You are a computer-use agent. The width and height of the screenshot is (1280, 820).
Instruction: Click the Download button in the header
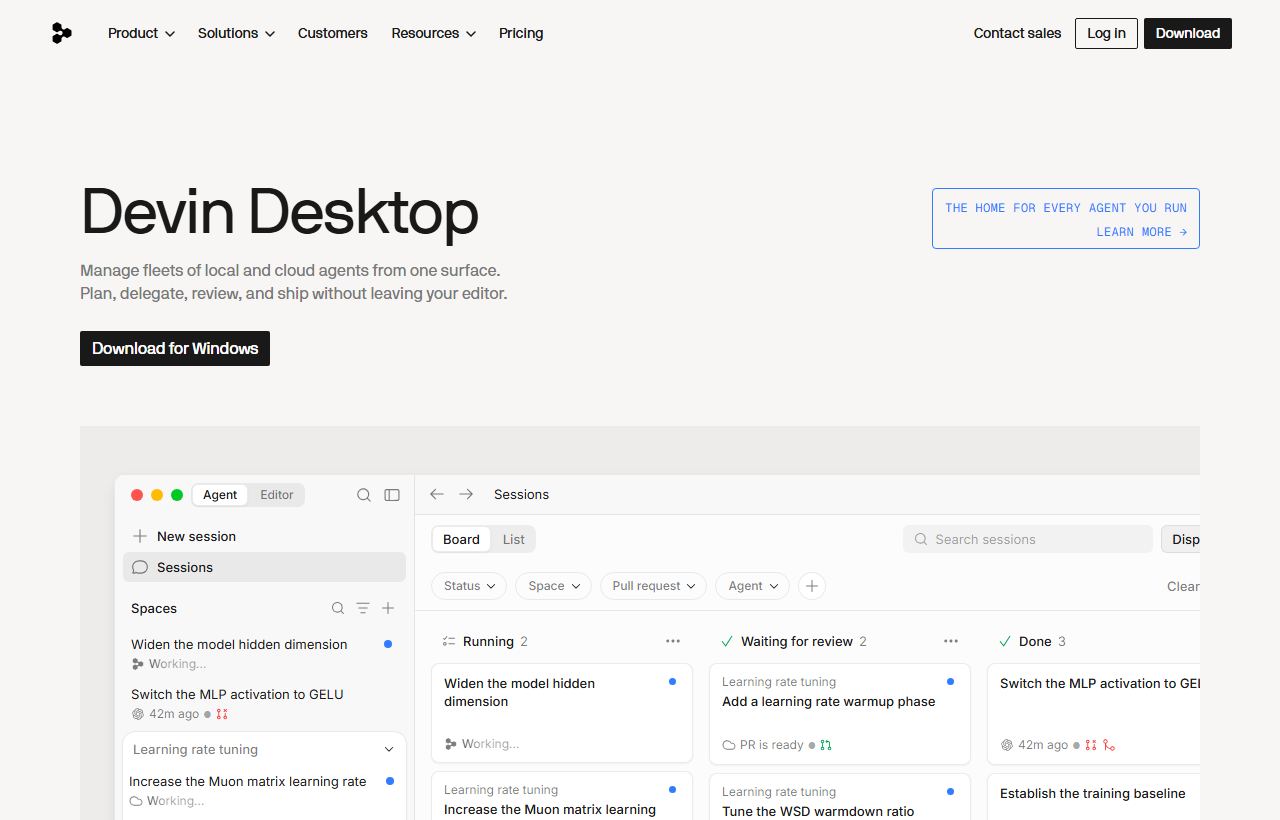[x=1188, y=33]
